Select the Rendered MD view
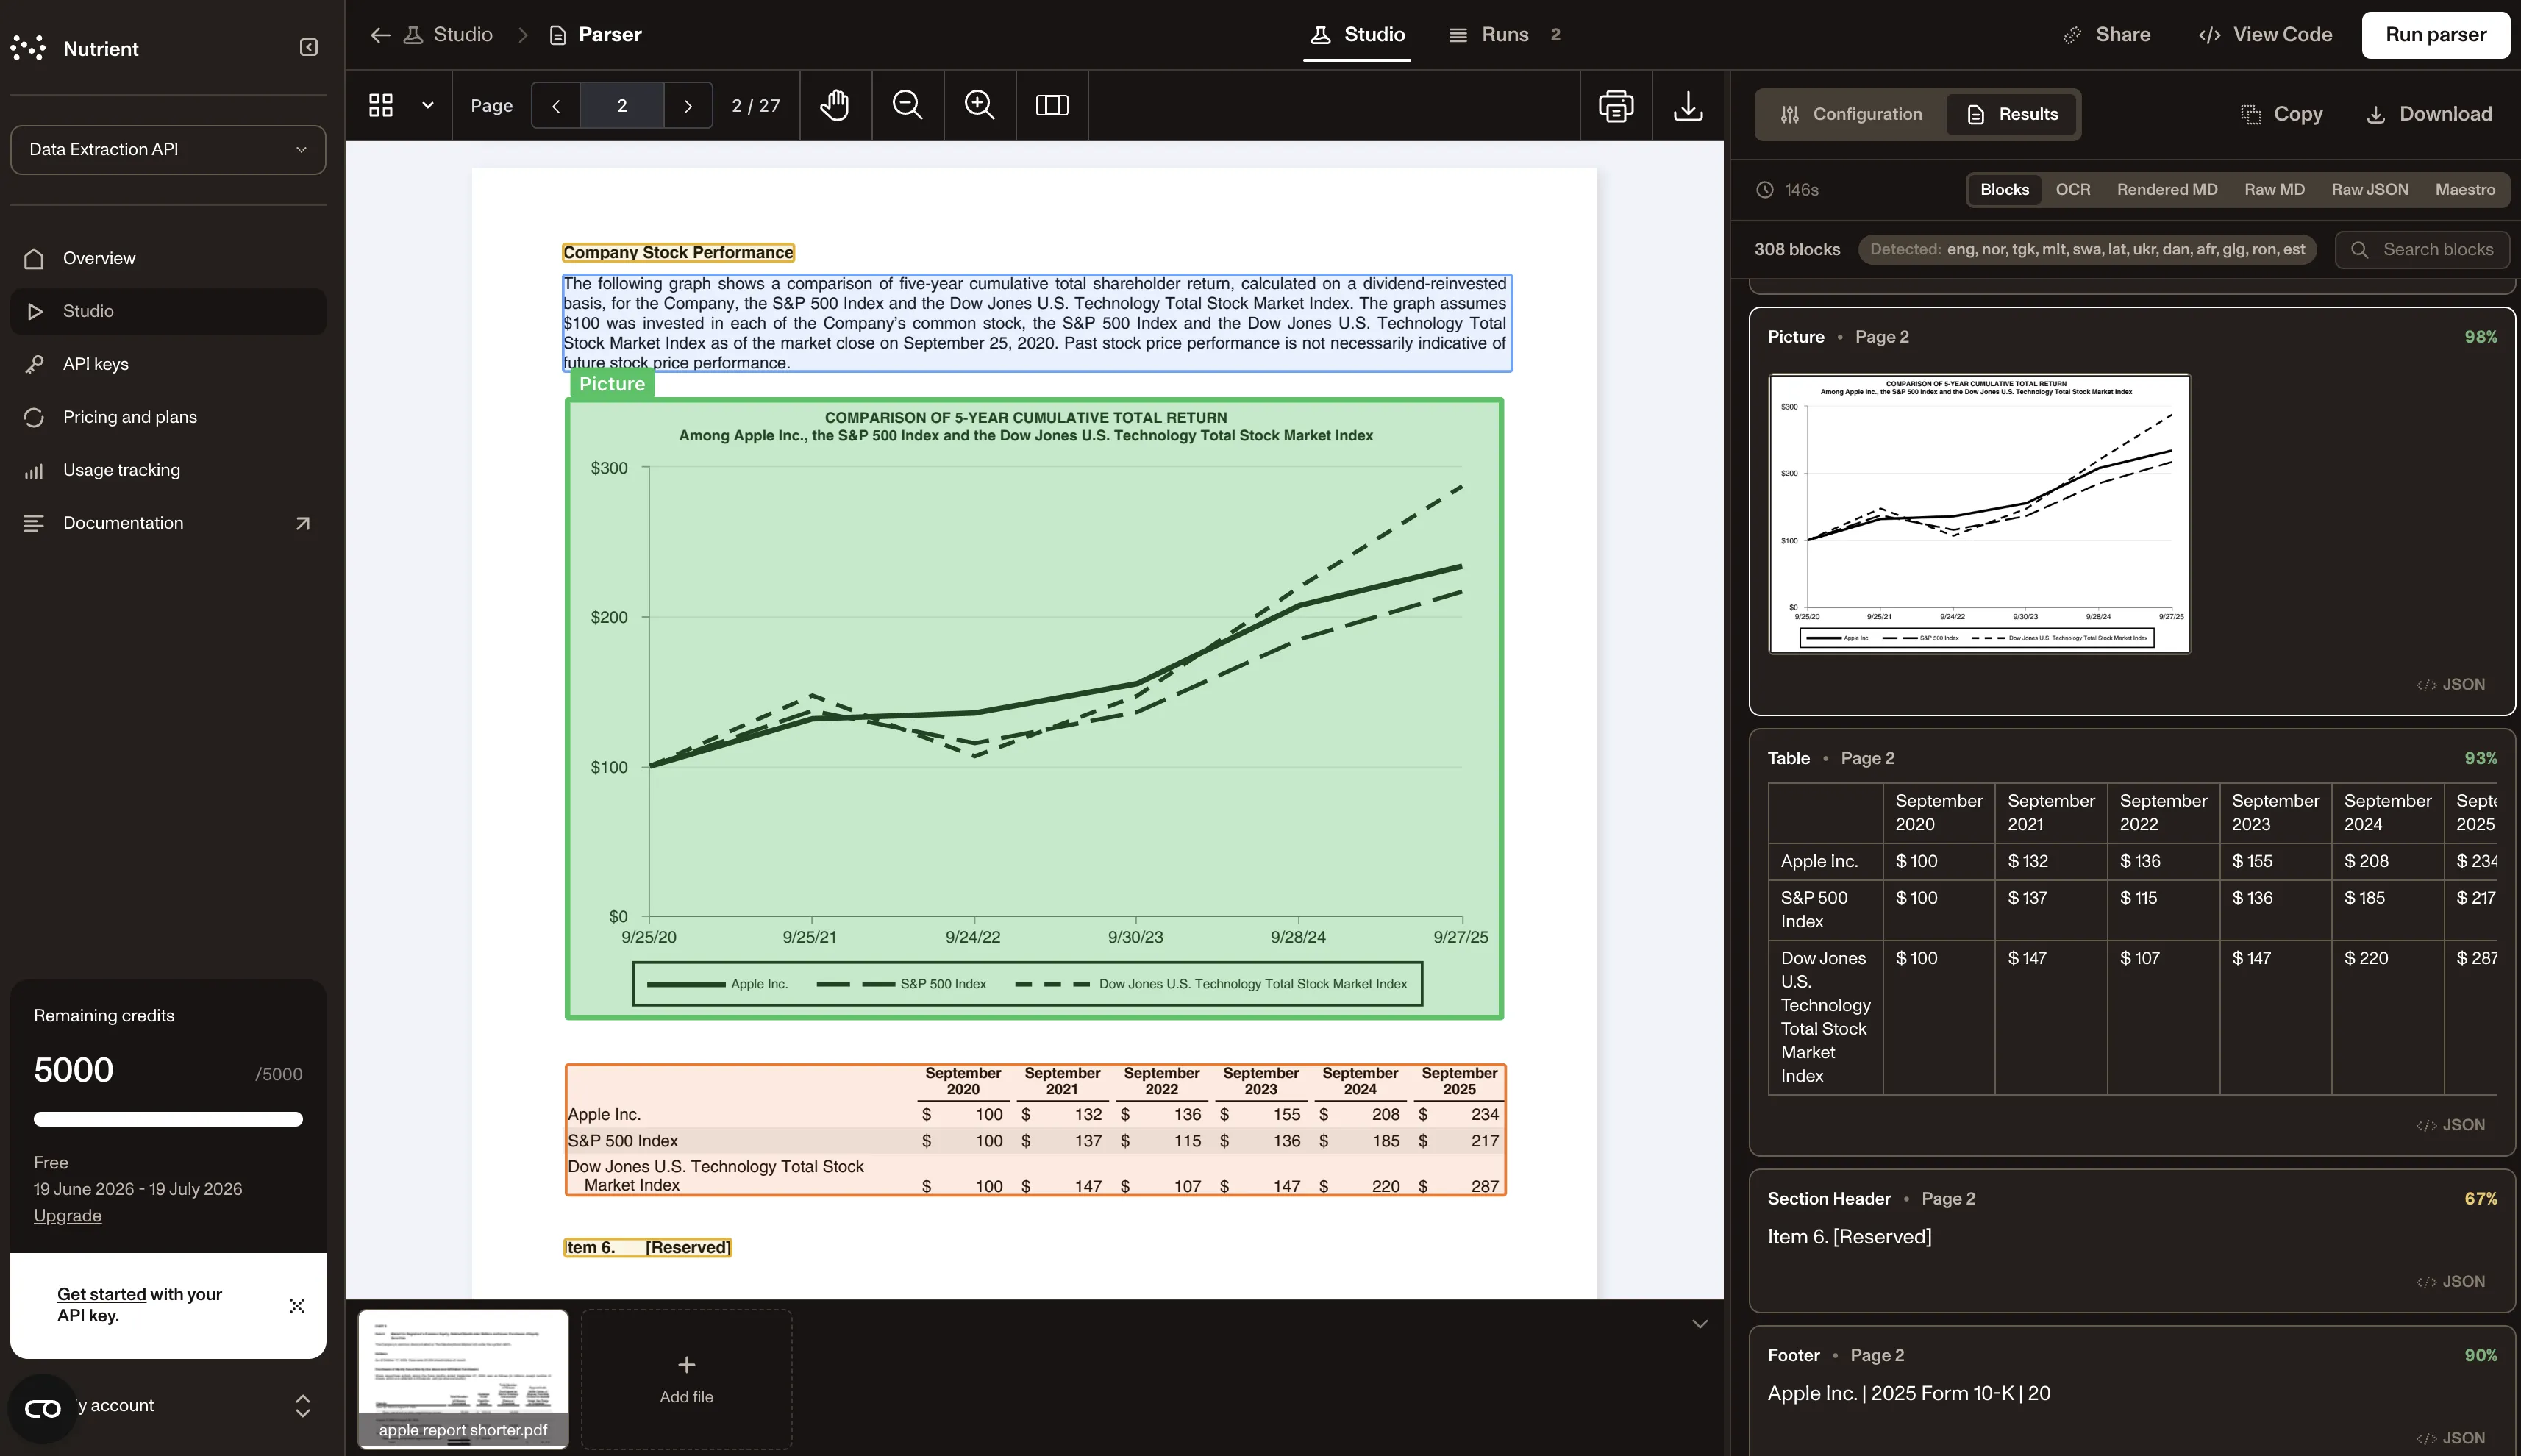Image resolution: width=2521 pixels, height=1456 pixels. pos(2166,190)
